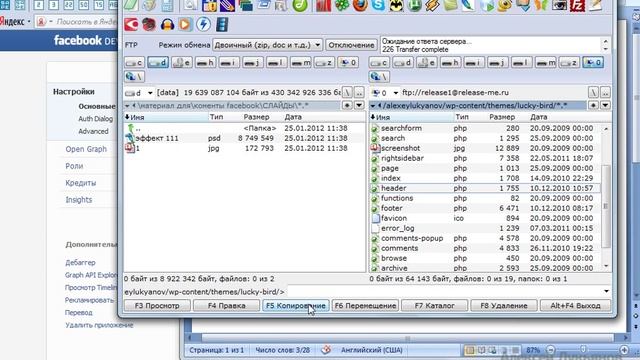Click right panel vertical scrollbar thumb

606,206
